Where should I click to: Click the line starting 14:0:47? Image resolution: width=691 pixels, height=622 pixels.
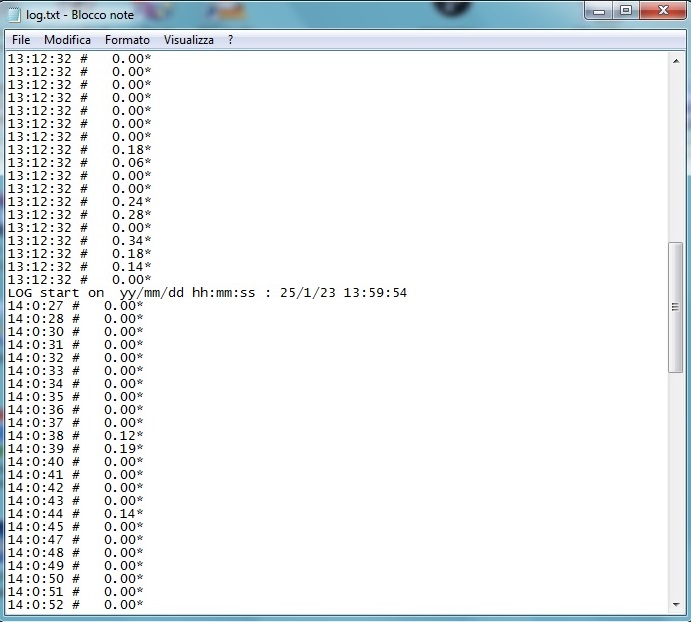pos(75,540)
